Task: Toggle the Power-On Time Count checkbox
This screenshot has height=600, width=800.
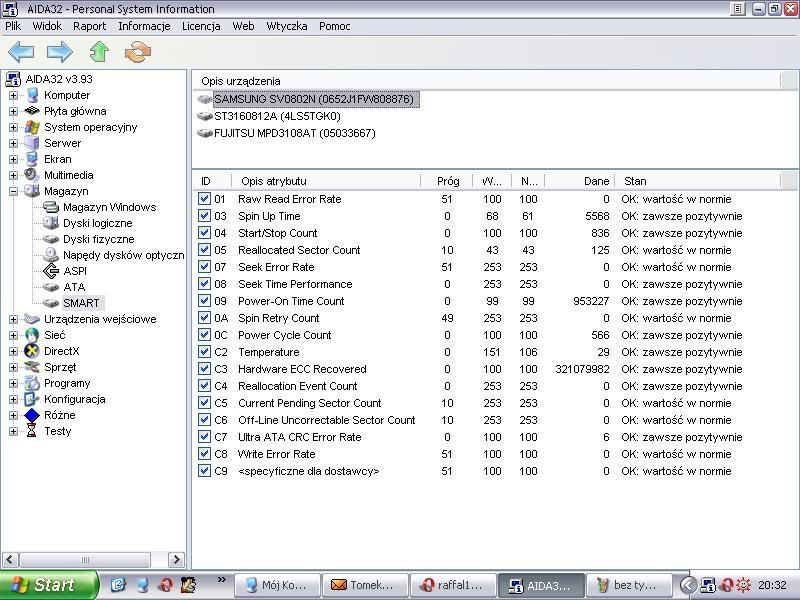Action: click(205, 301)
